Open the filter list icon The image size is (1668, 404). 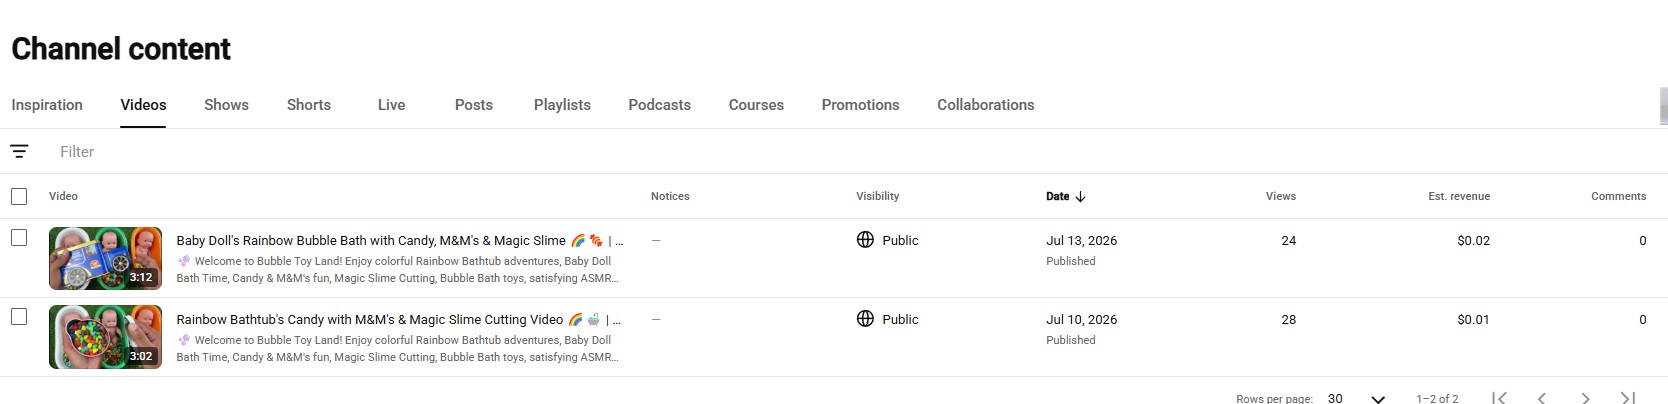pos(19,152)
